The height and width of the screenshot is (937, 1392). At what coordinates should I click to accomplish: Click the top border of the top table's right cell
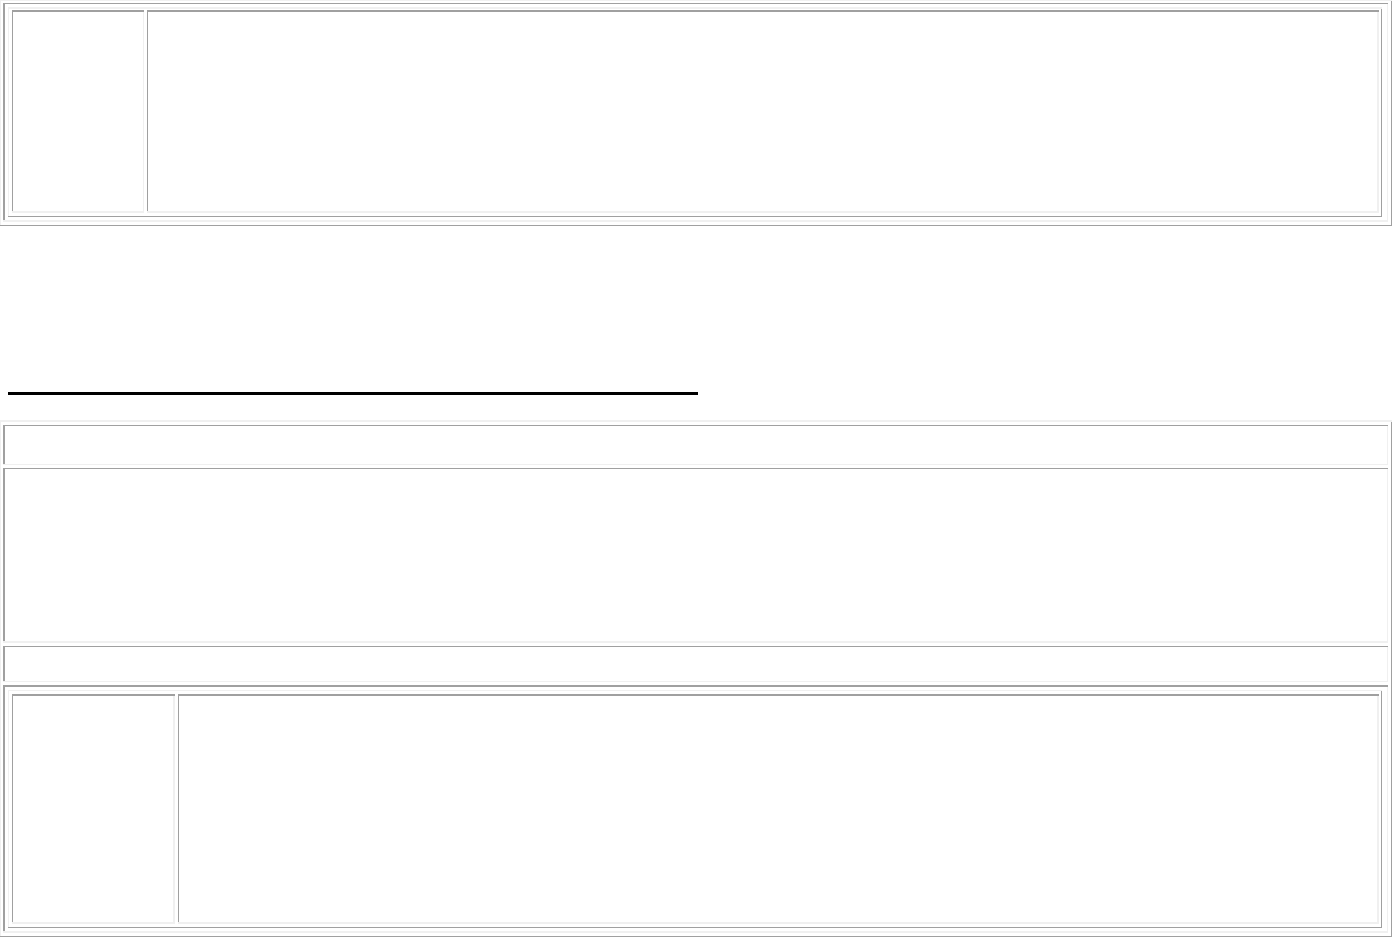pyautogui.click(x=763, y=11)
